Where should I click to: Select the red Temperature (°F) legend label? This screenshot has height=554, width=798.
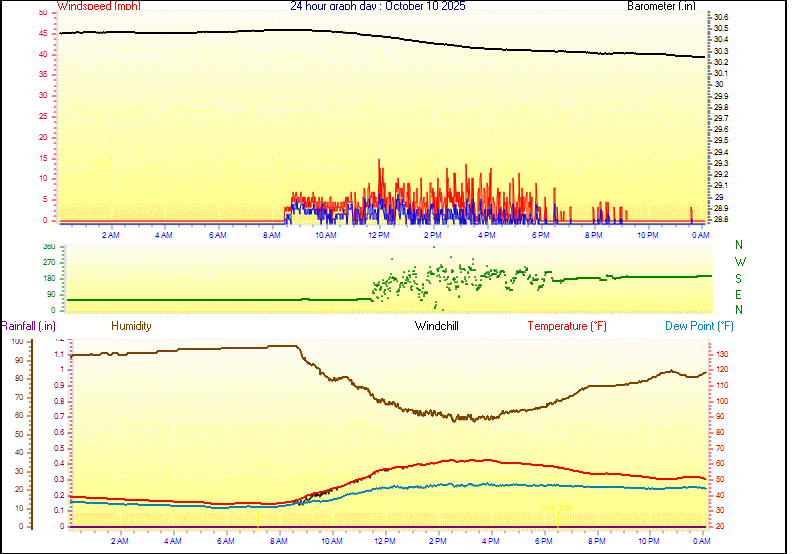(566, 326)
